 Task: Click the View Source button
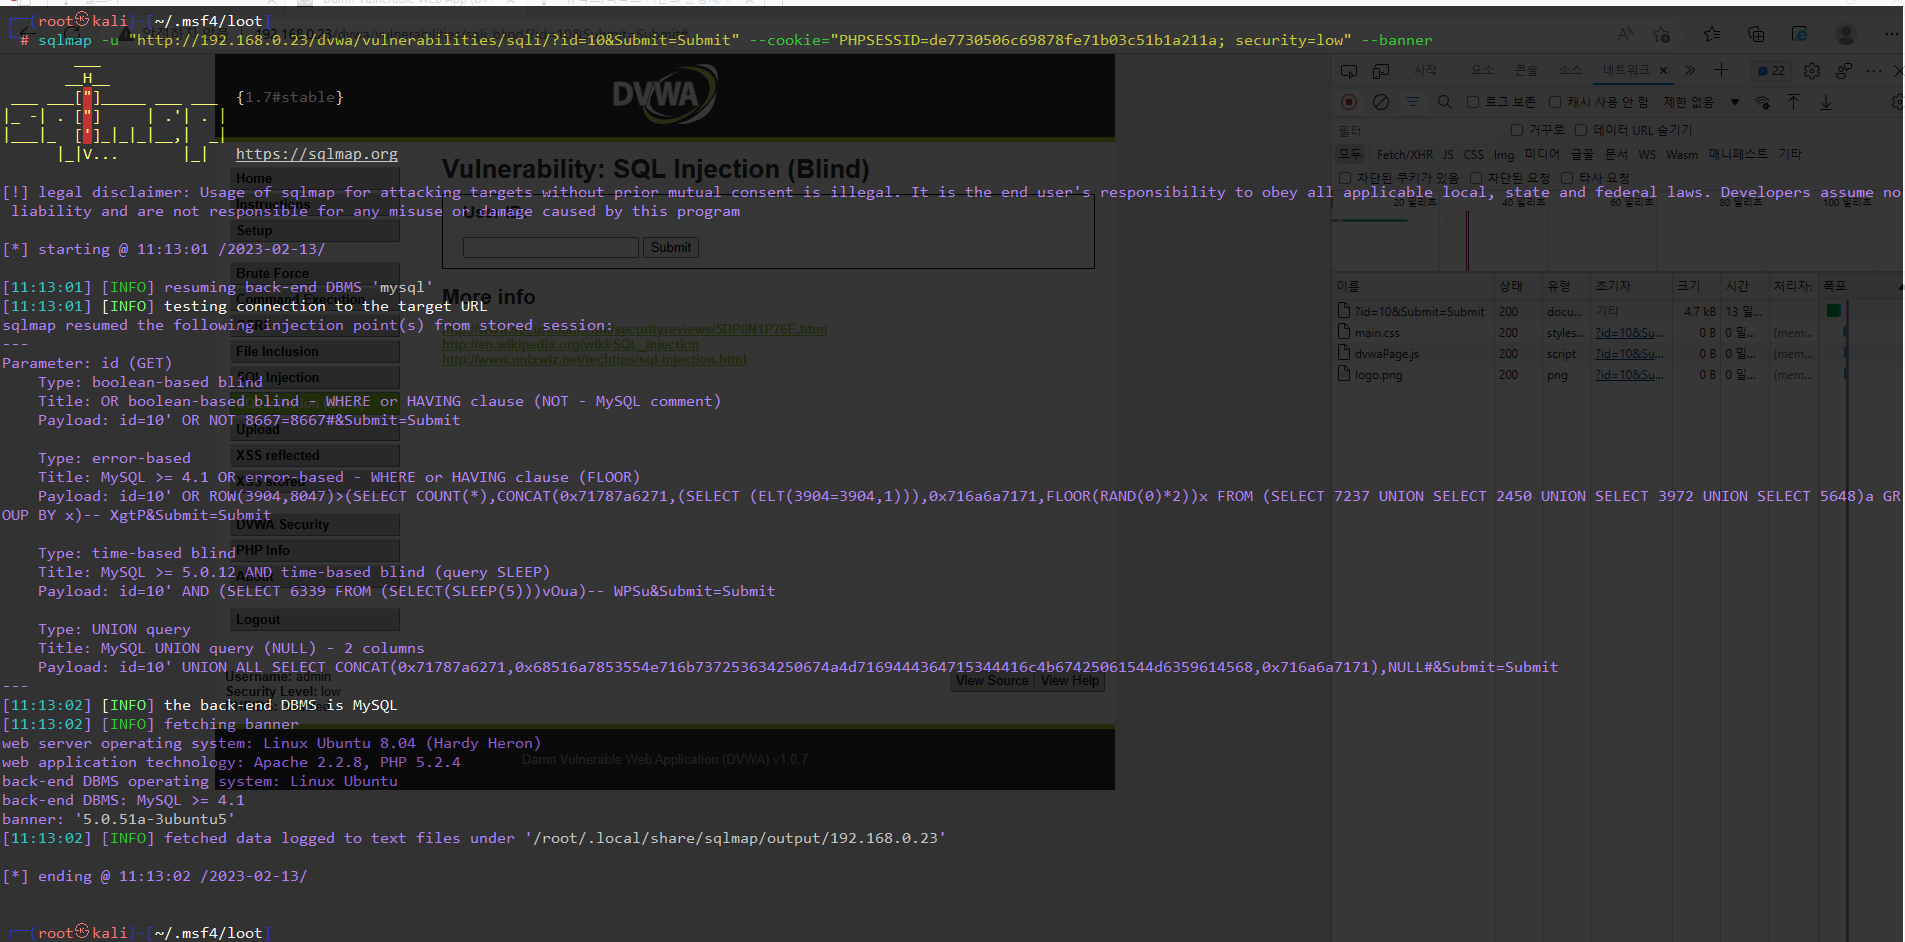click(x=992, y=681)
